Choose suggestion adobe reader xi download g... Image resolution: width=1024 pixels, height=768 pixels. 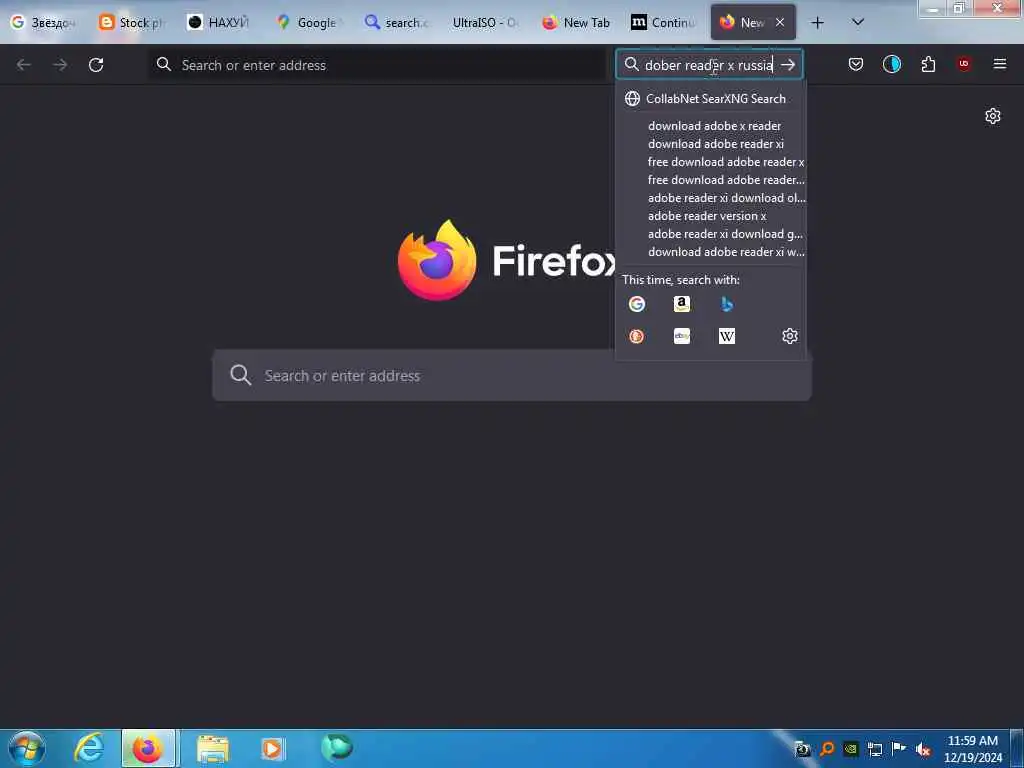(x=725, y=234)
